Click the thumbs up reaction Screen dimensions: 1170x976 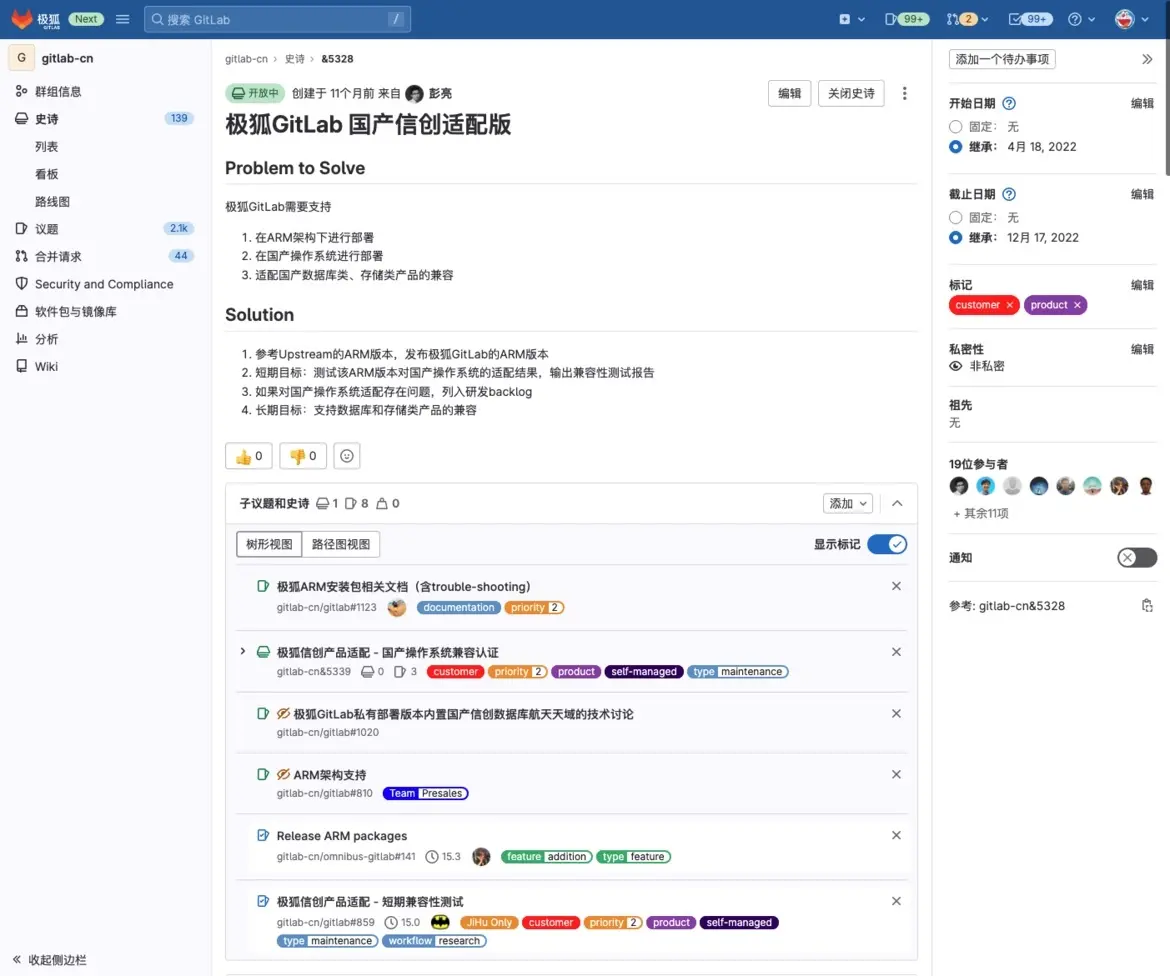pos(248,456)
